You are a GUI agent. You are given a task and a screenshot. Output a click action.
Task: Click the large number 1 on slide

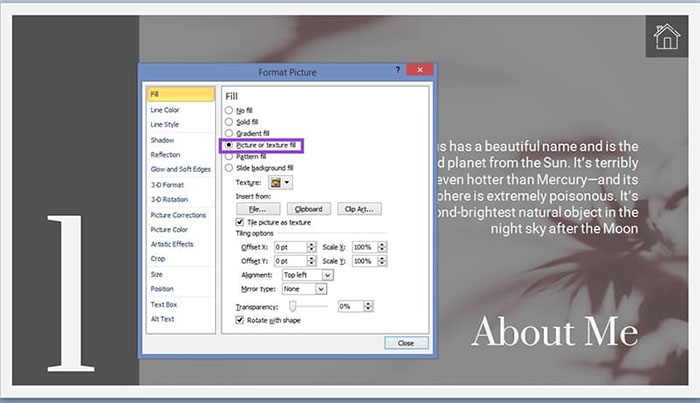pyautogui.click(x=70, y=293)
